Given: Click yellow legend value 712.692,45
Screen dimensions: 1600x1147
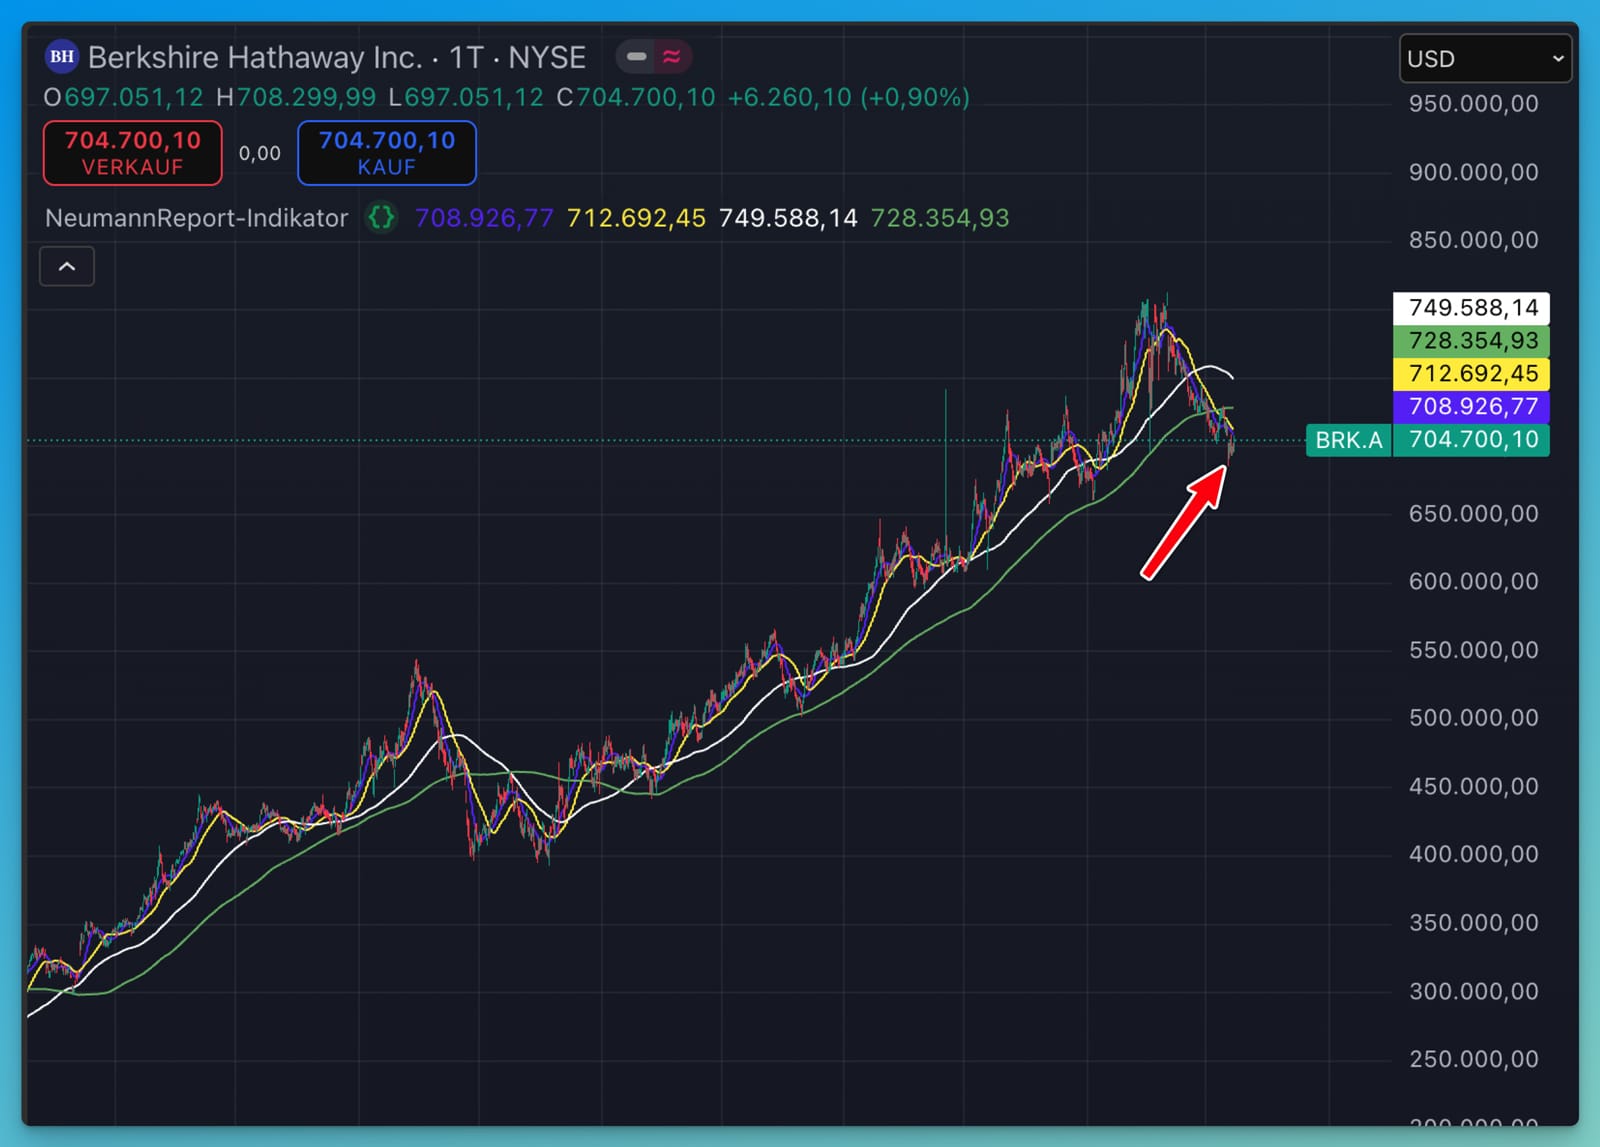Looking at the screenshot, I should (x=636, y=218).
